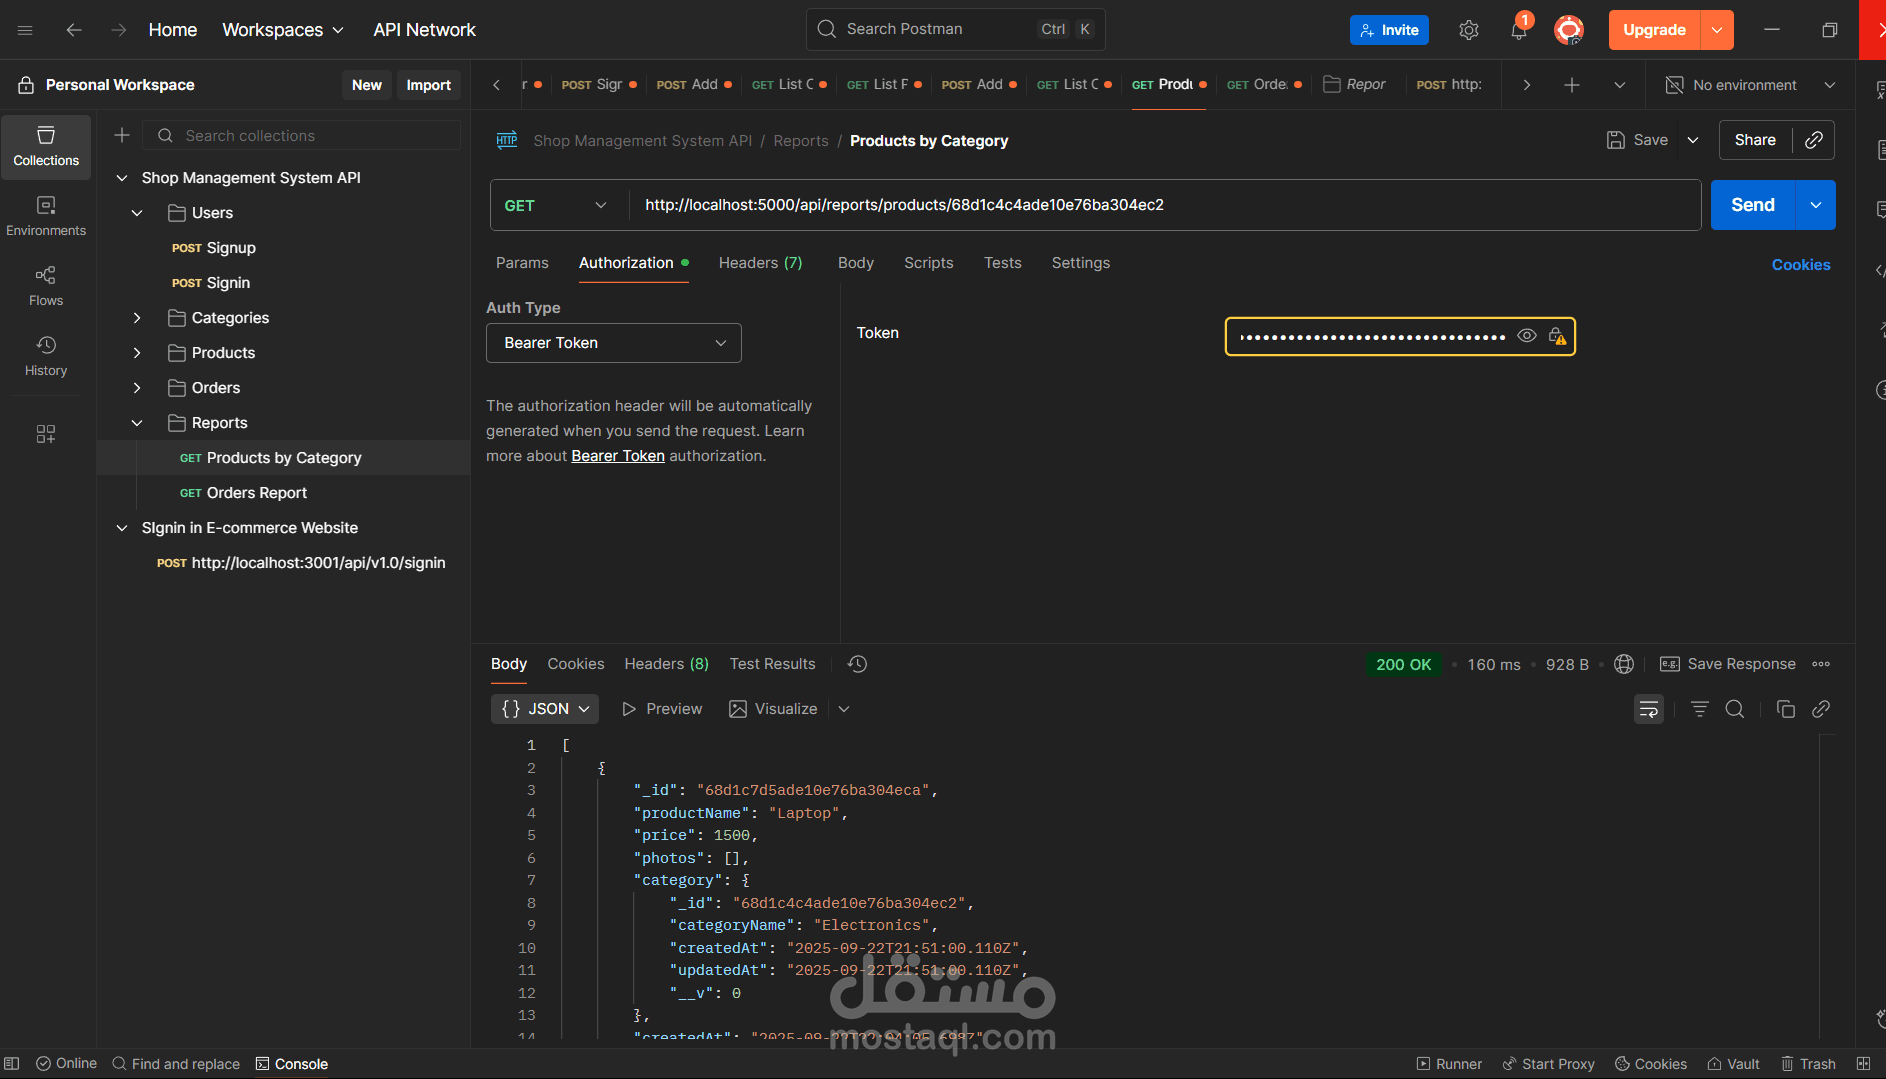Image resolution: width=1886 pixels, height=1079 pixels.
Task: Open Postman settings gear icon
Action: tap(1468, 30)
